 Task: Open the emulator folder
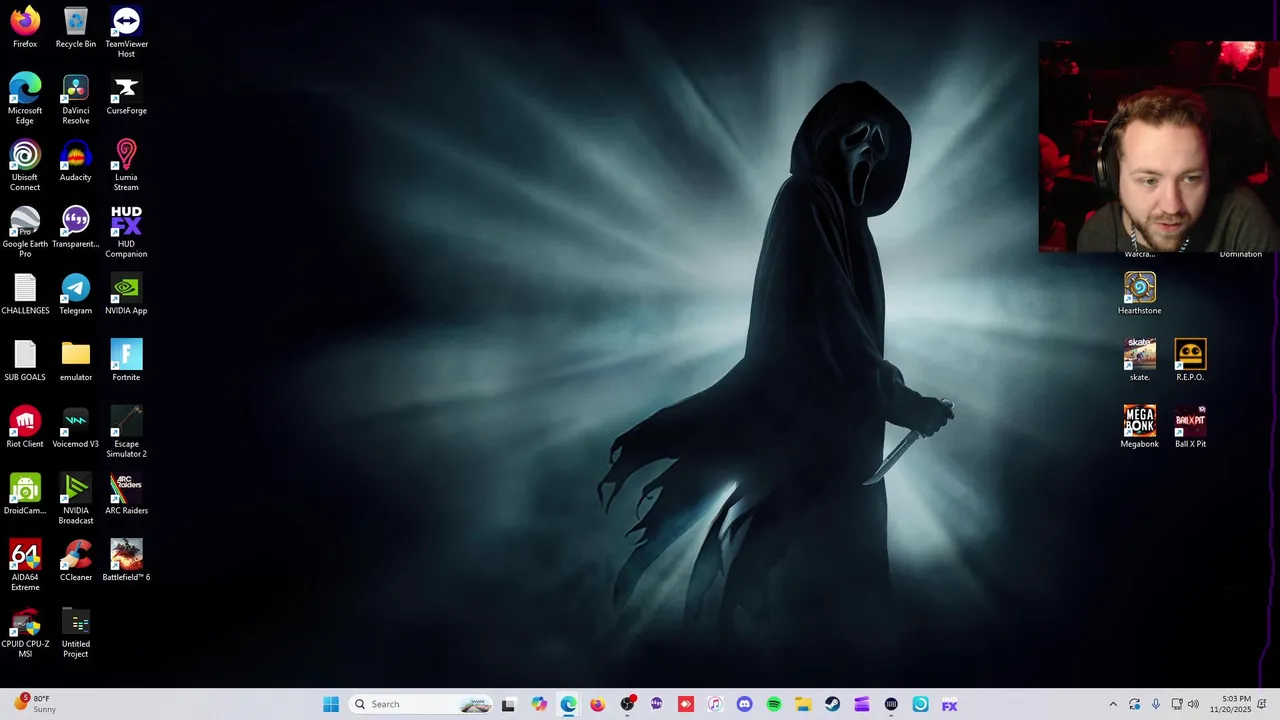[x=76, y=360]
